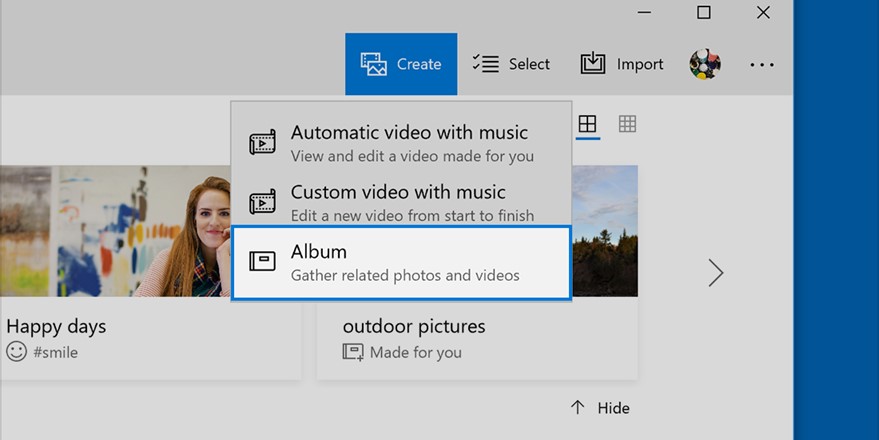This screenshot has width=879, height=440.
Task: Switch to the small-tile grid view
Action: point(627,124)
